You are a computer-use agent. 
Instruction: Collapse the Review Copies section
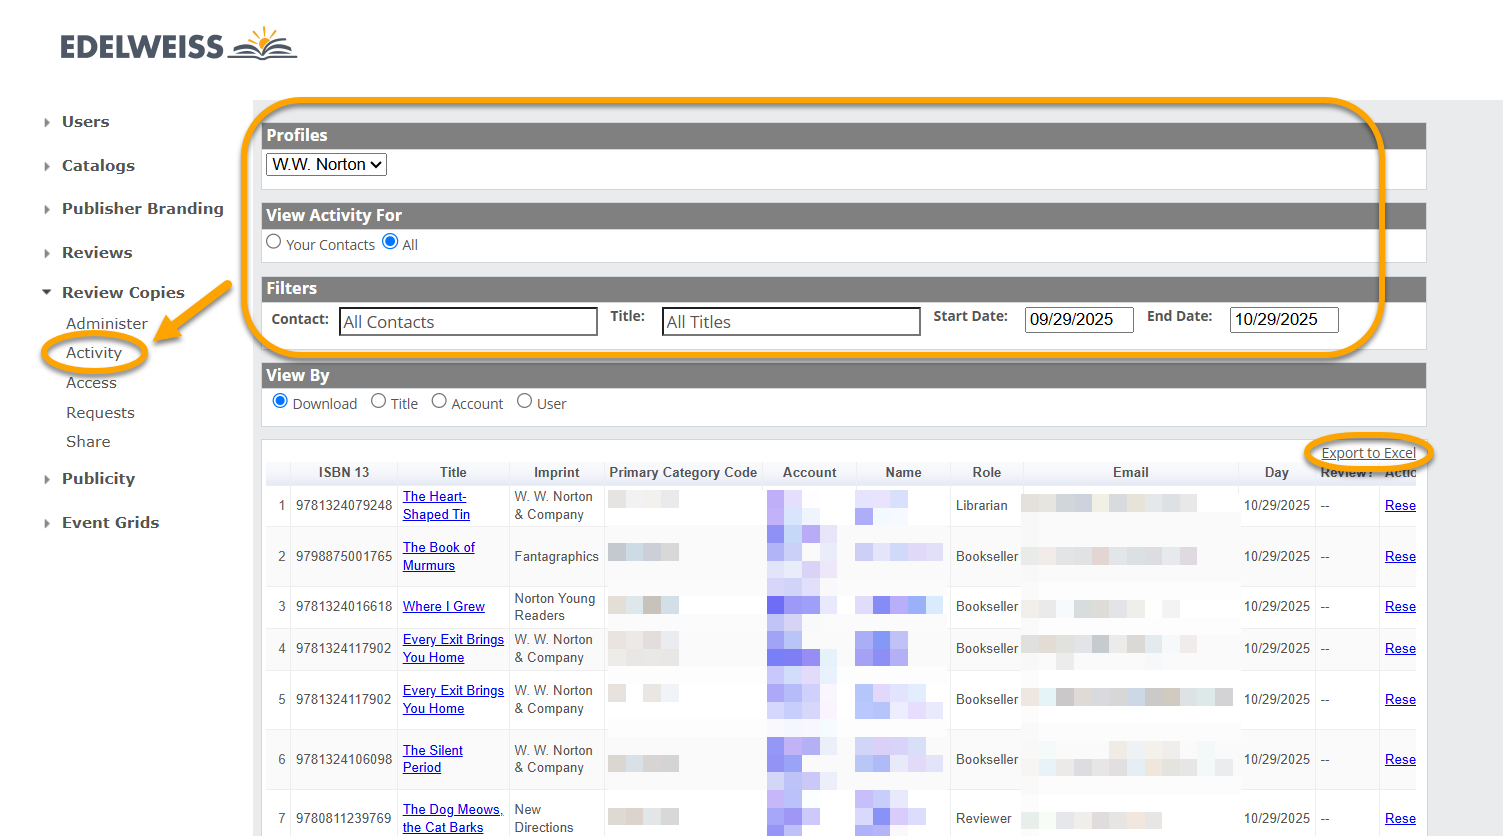(47, 293)
